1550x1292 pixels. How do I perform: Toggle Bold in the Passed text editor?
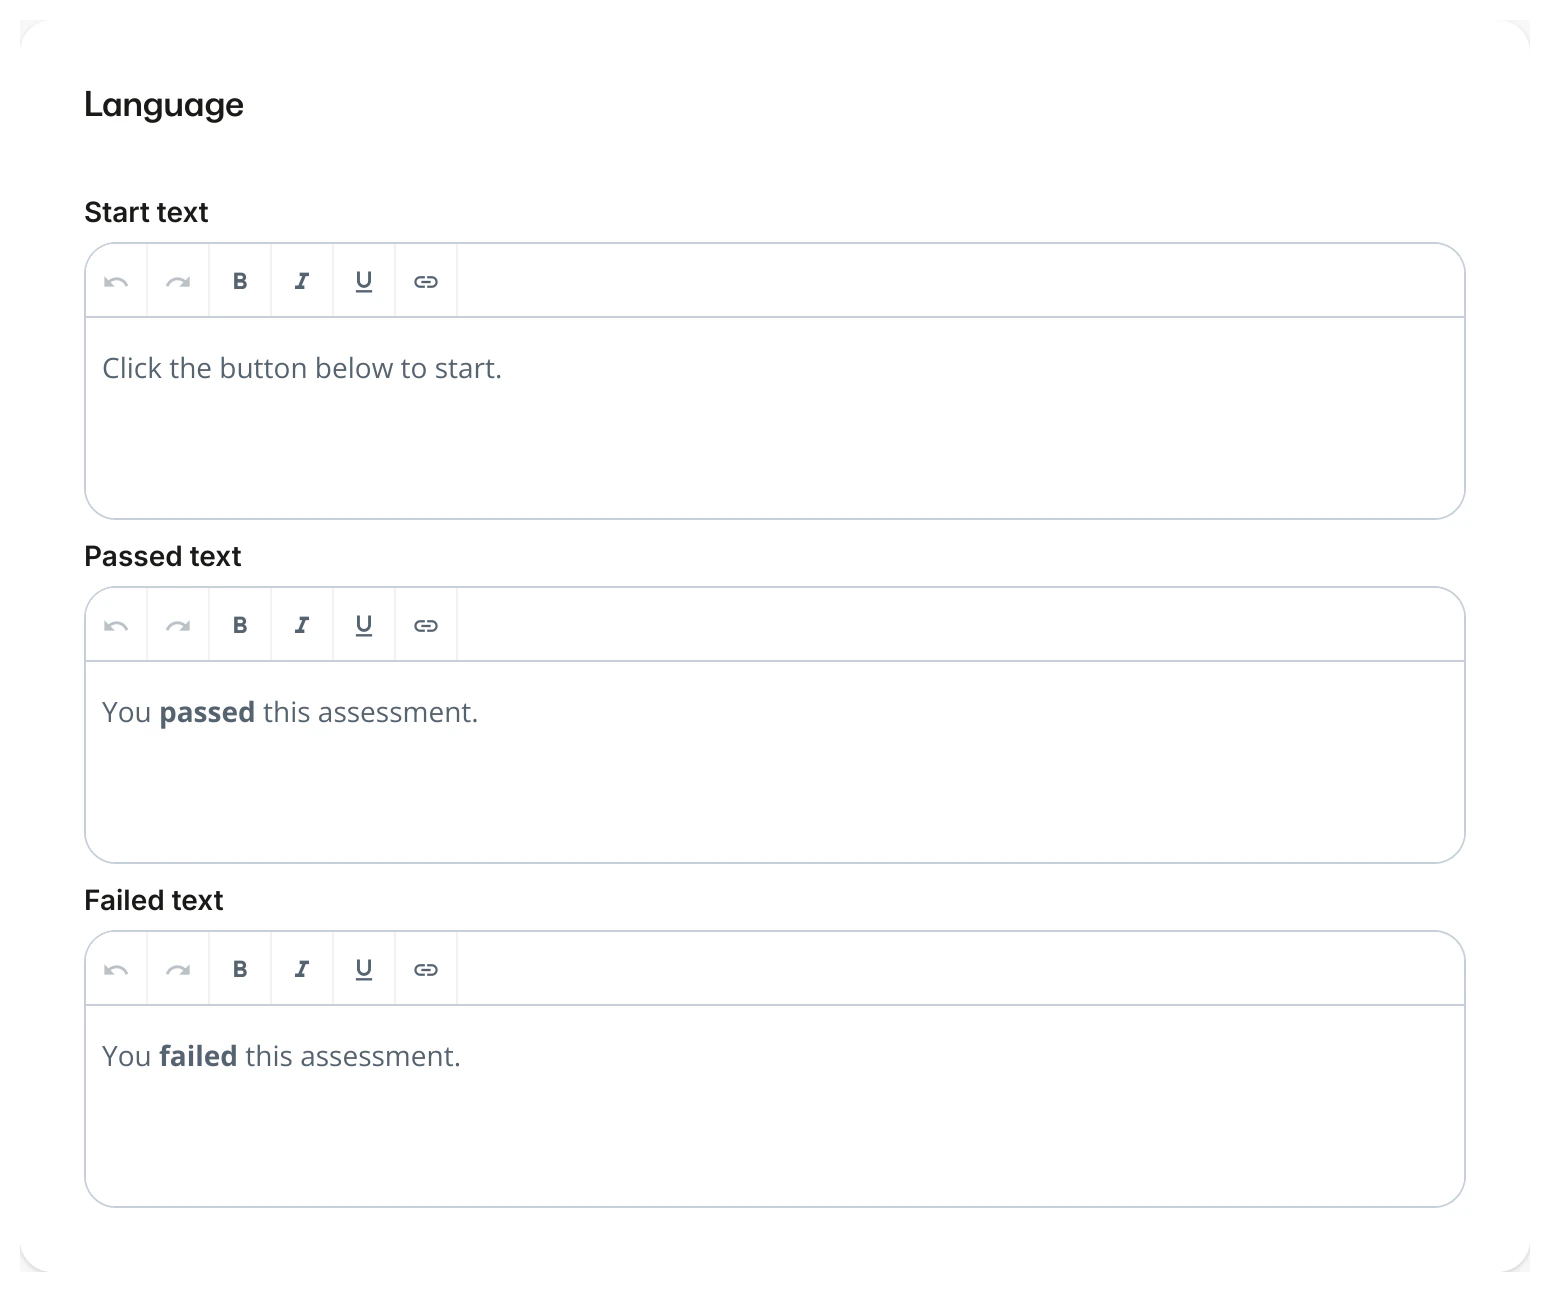click(239, 624)
